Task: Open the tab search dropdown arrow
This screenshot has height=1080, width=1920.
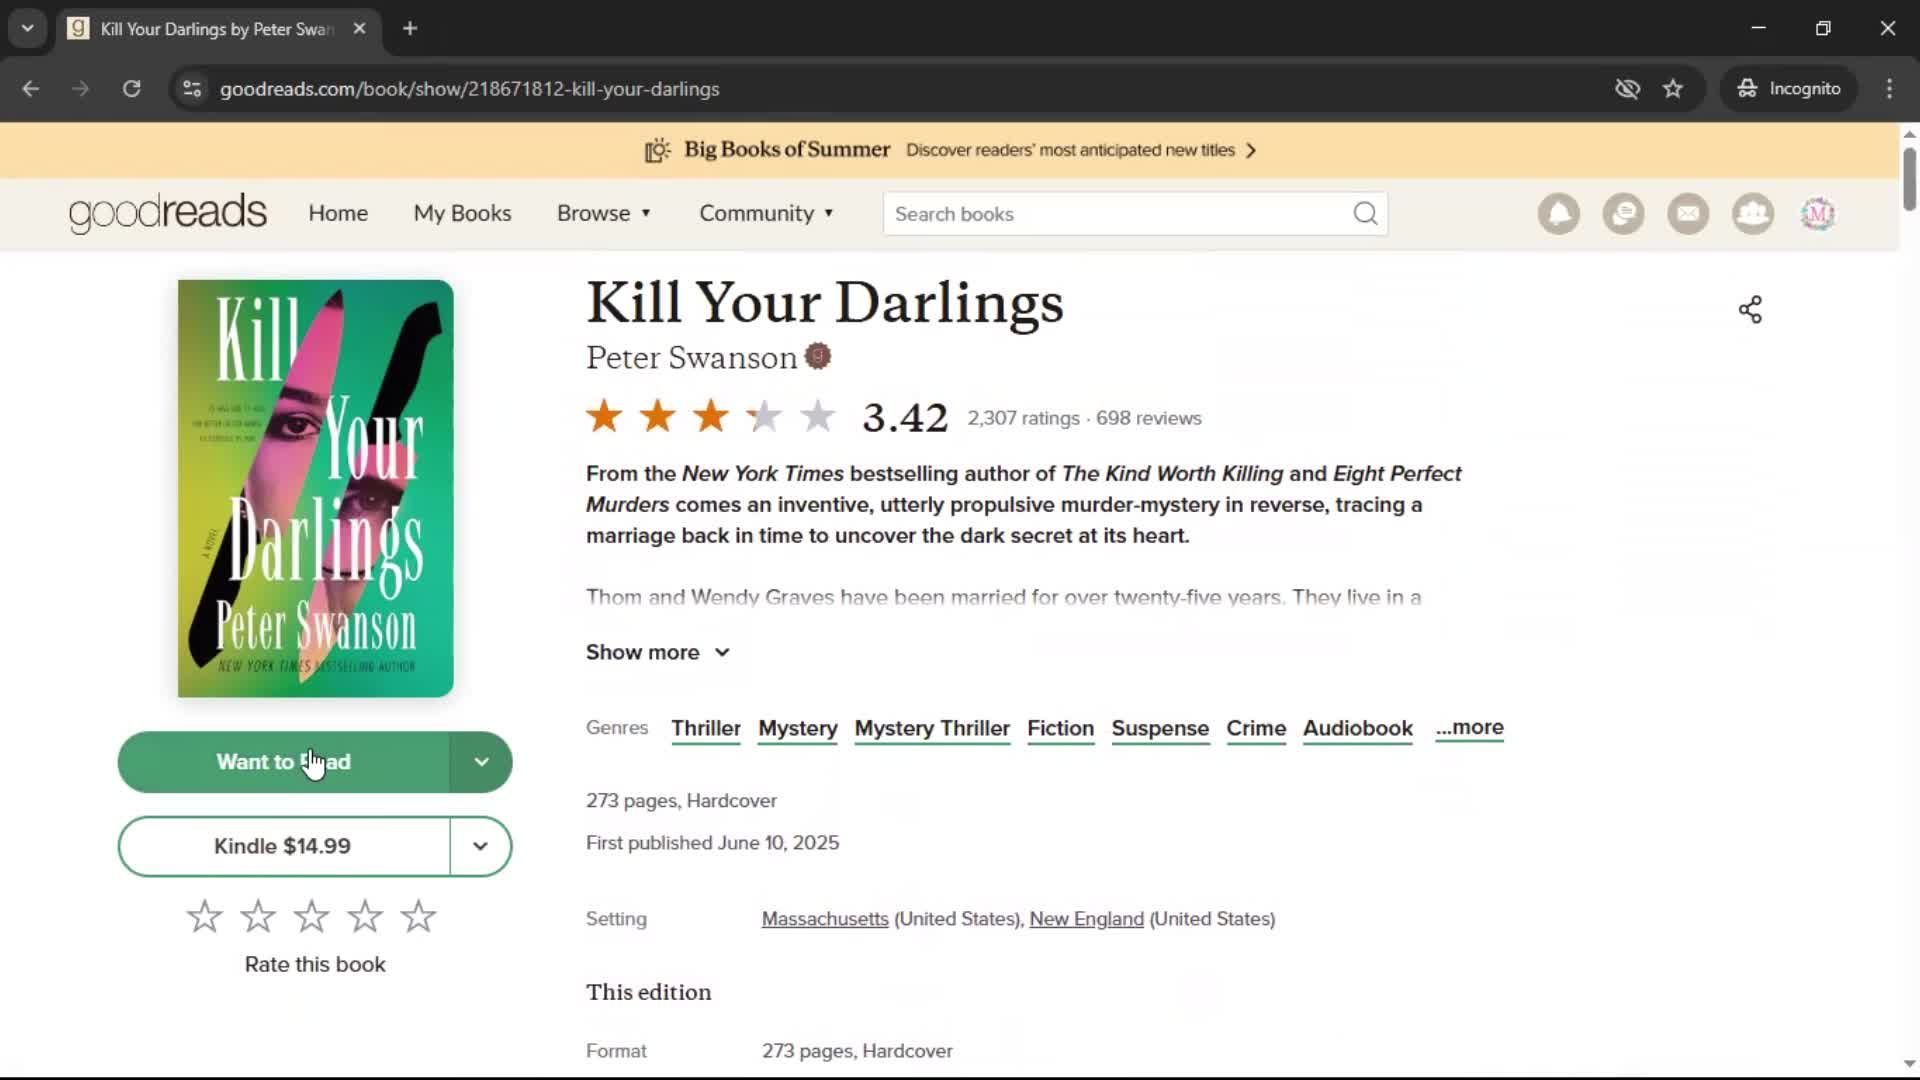Action: 28,29
